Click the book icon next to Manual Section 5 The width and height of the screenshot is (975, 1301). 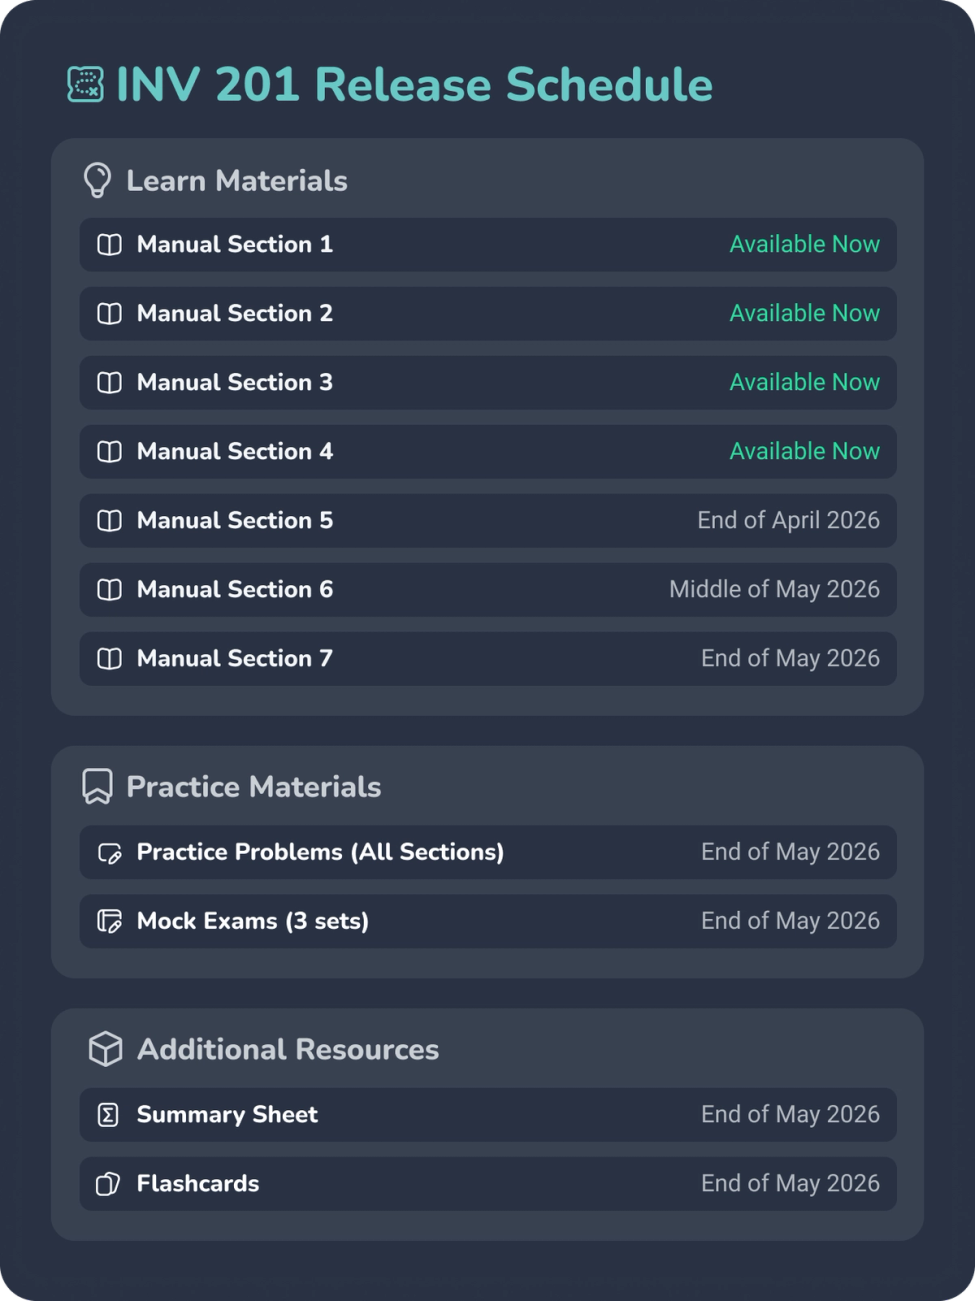[110, 520]
